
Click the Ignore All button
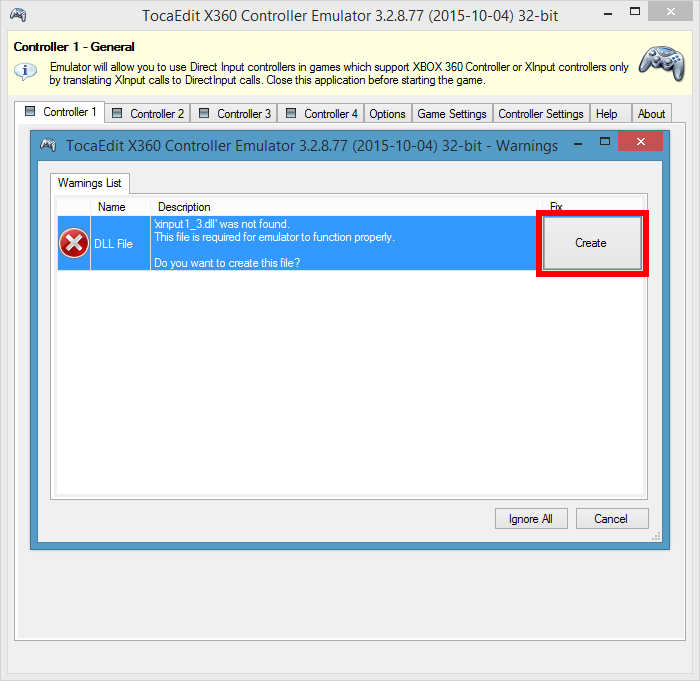pyautogui.click(x=531, y=518)
